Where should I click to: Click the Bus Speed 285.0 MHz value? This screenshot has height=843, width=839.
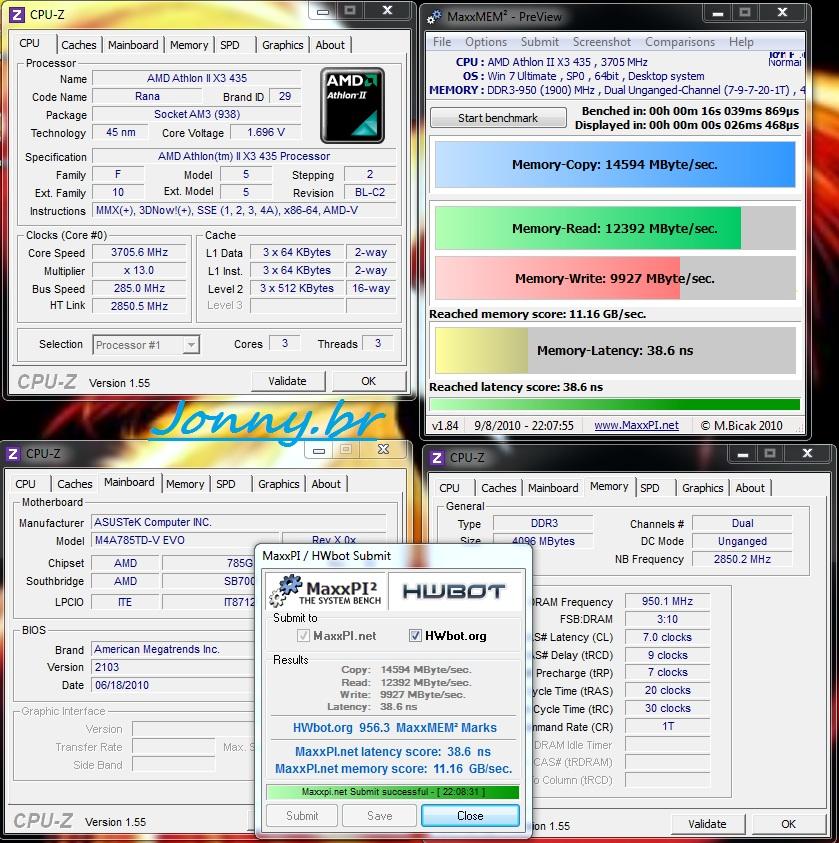(139, 288)
